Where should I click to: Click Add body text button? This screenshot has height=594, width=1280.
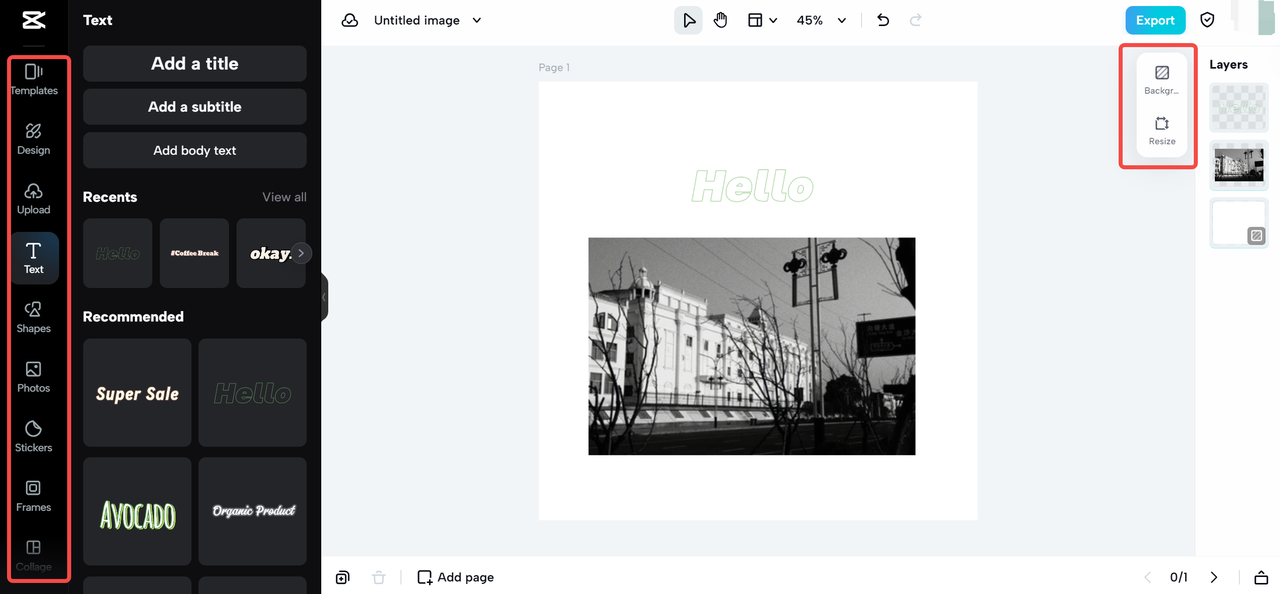tap(195, 150)
